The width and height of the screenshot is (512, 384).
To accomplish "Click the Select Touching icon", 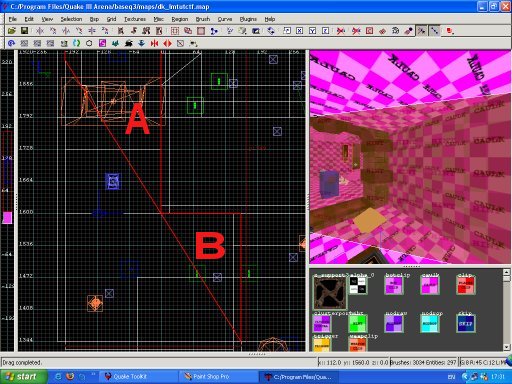I will (x=134, y=31).
